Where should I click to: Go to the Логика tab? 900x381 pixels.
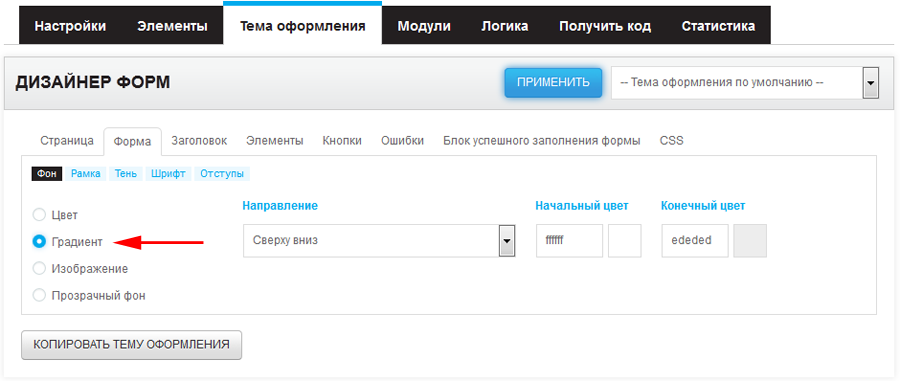(505, 26)
